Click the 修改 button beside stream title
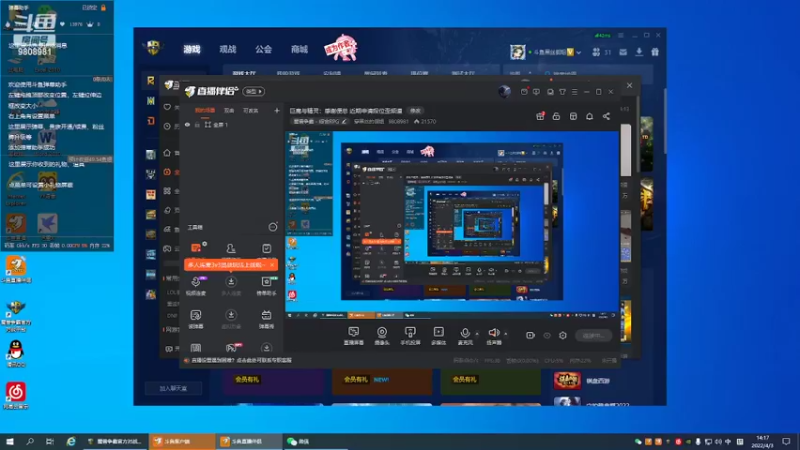This screenshot has height=450, width=800. click(x=416, y=111)
